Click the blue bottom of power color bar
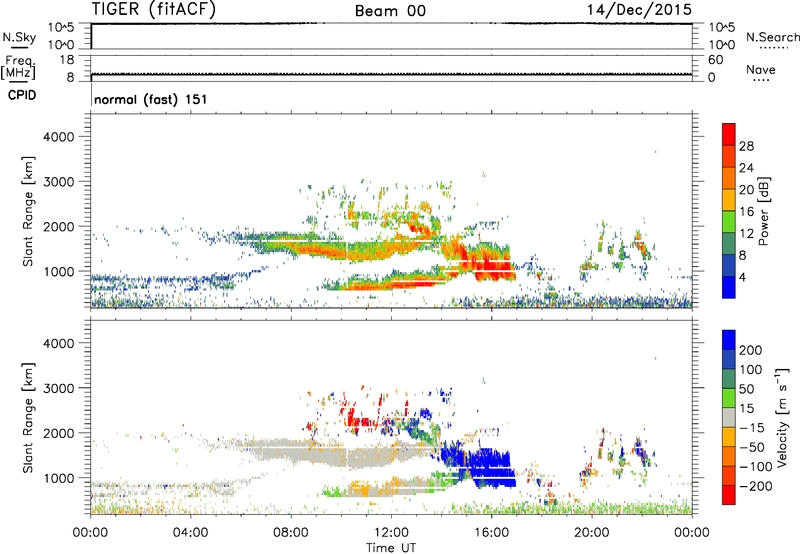Image resolution: width=800 pixels, height=554 pixels. pyautogui.click(x=729, y=287)
